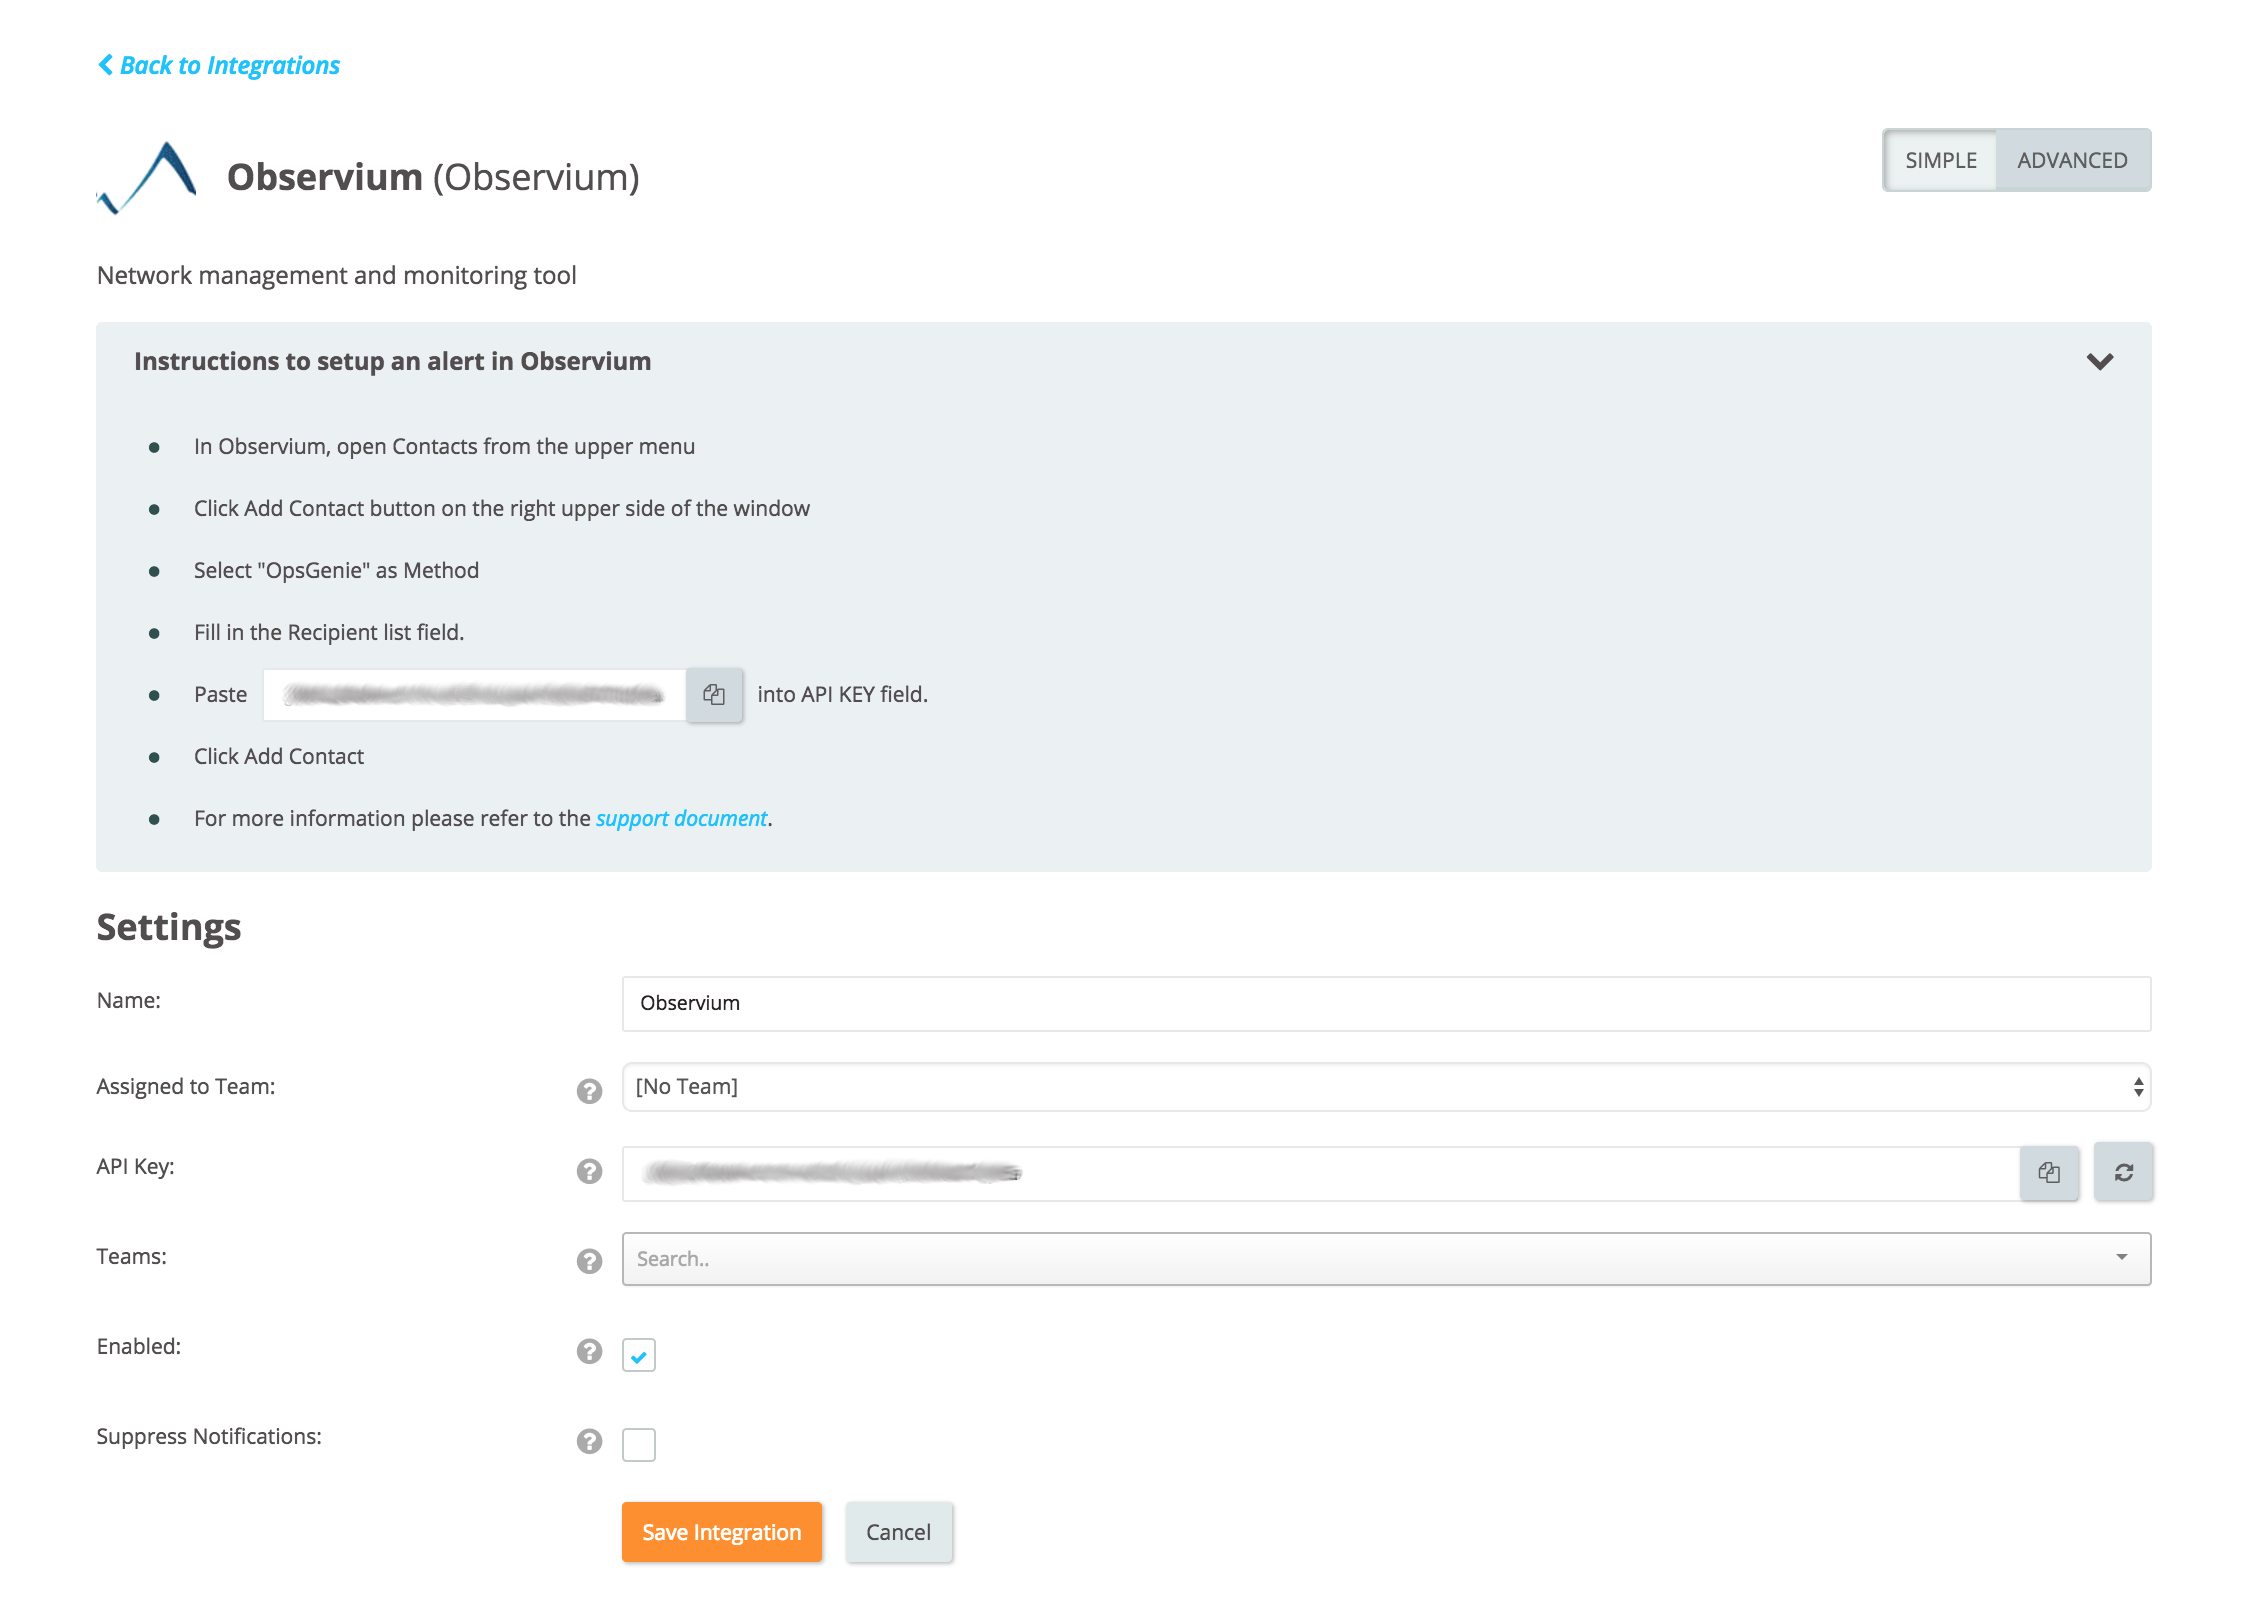Show help for Enabled option
This screenshot has height=1614, width=2252.
click(x=589, y=1351)
